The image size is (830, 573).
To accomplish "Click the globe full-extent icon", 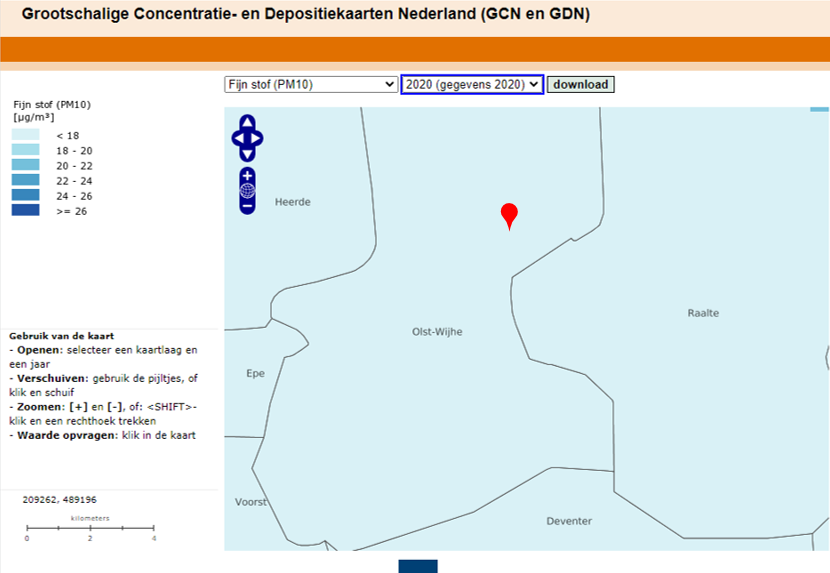I will click(247, 191).
